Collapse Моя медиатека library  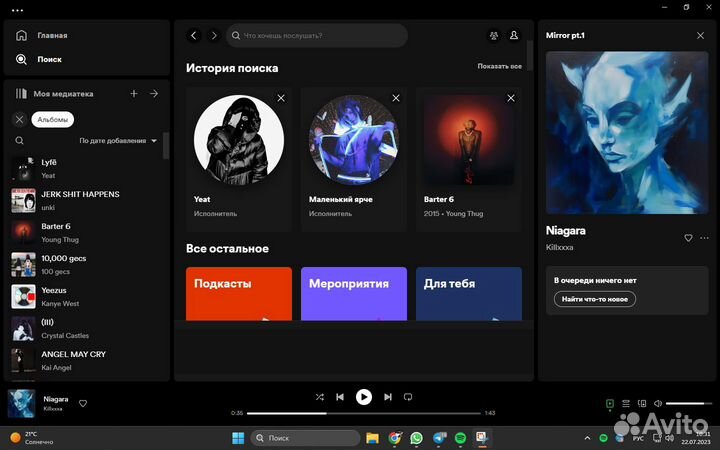coord(54,94)
